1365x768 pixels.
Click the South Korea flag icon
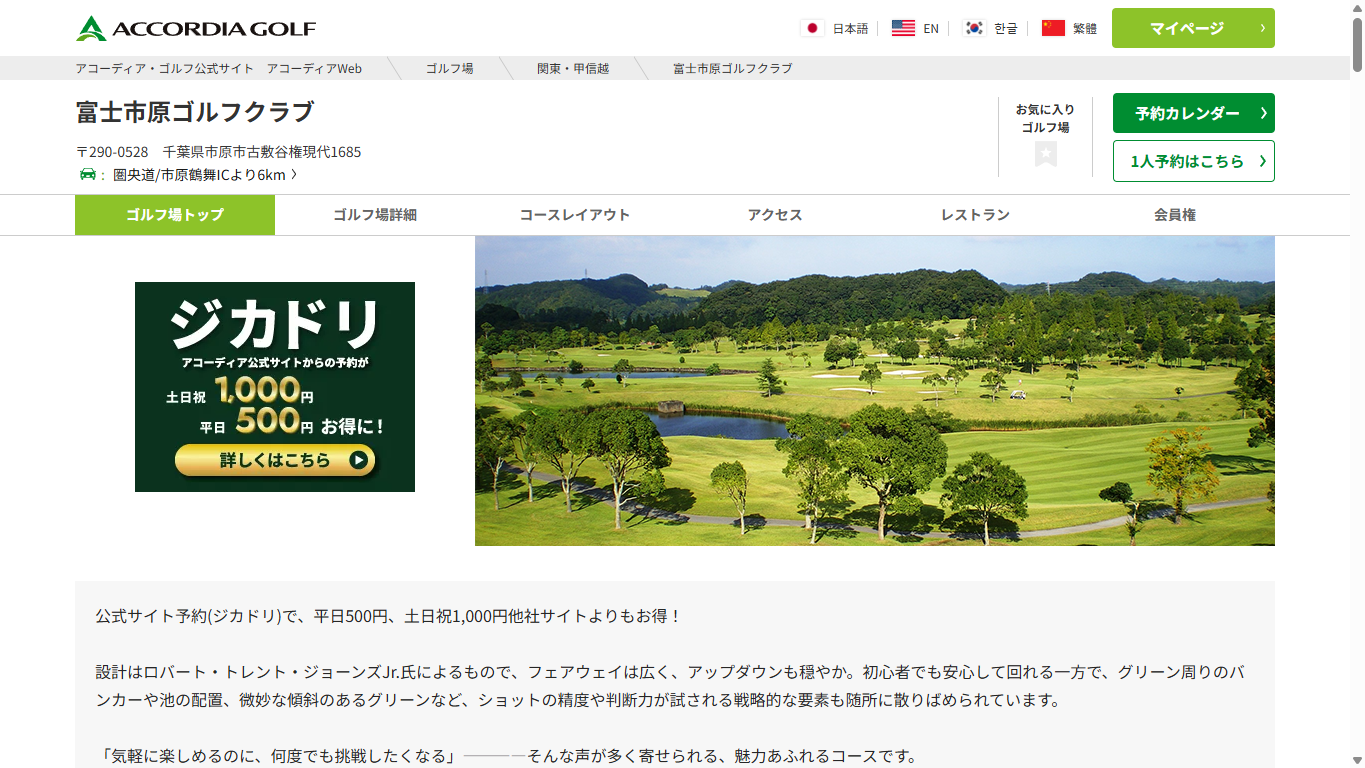pyautogui.click(x=974, y=28)
